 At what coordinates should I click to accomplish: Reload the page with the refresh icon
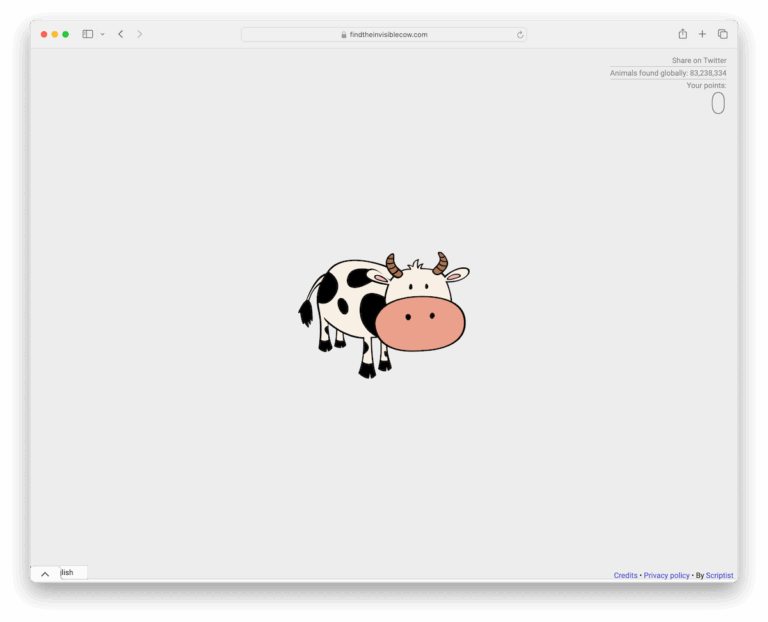(x=520, y=35)
